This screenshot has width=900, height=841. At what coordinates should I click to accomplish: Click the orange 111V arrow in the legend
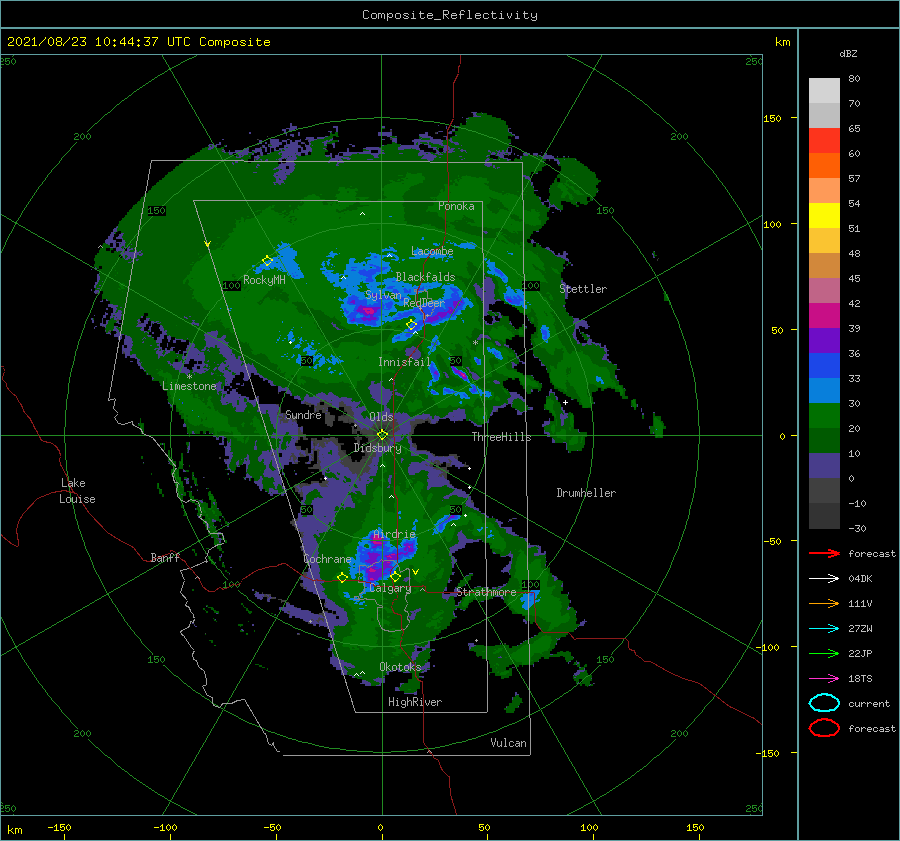pyautogui.click(x=824, y=603)
